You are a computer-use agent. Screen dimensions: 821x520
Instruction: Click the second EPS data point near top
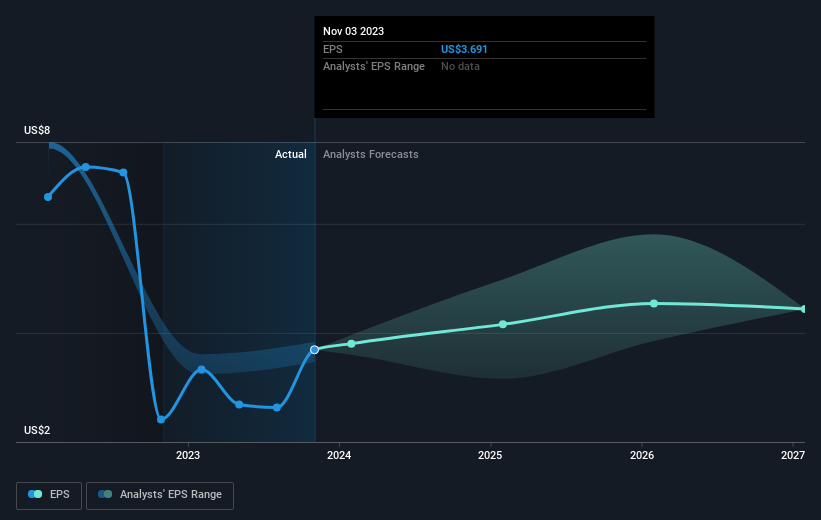[86, 167]
